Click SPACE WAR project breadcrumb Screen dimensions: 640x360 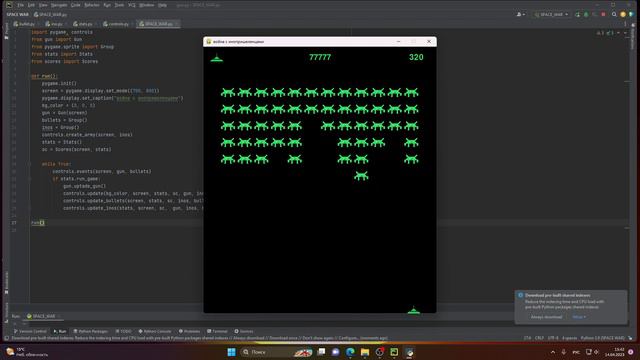pos(18,14)
